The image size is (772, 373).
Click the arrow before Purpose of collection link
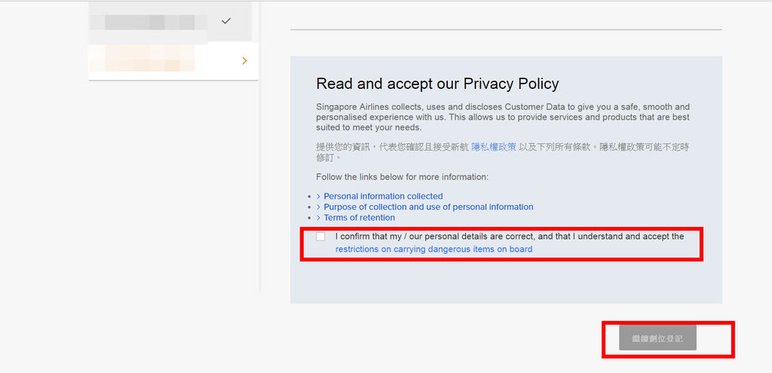point(319,207)
